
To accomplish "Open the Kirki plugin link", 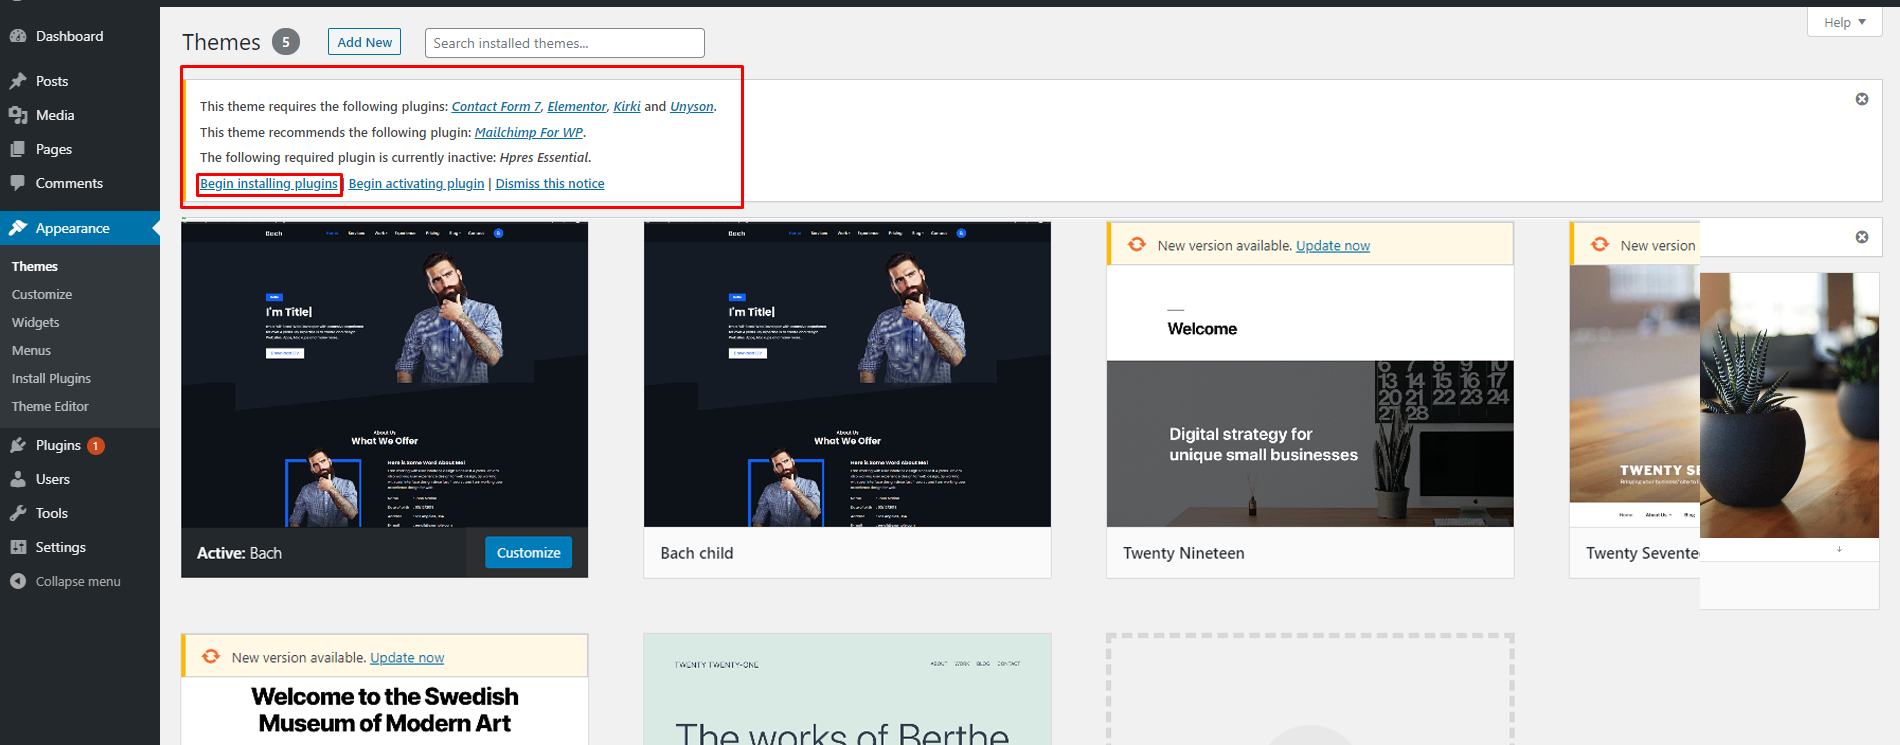I will click(x=627, y=106).
